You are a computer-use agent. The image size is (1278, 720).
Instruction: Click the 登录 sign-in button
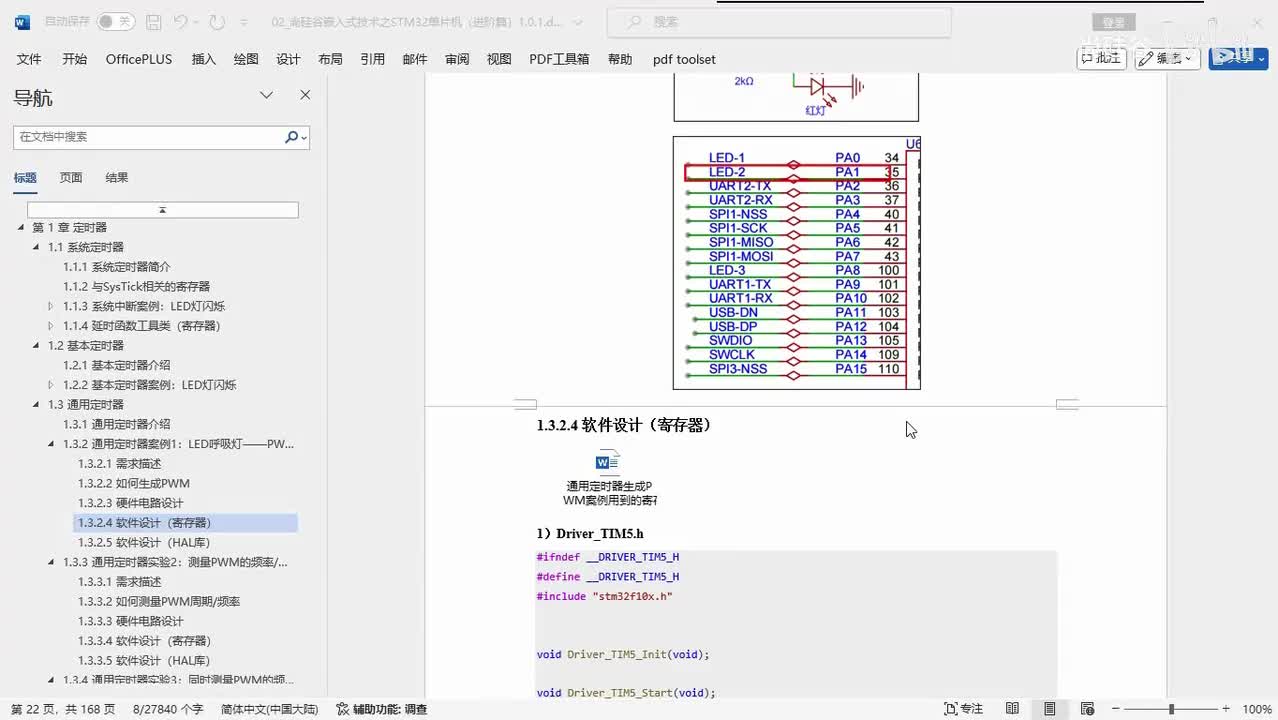[x=1113, y=22]
